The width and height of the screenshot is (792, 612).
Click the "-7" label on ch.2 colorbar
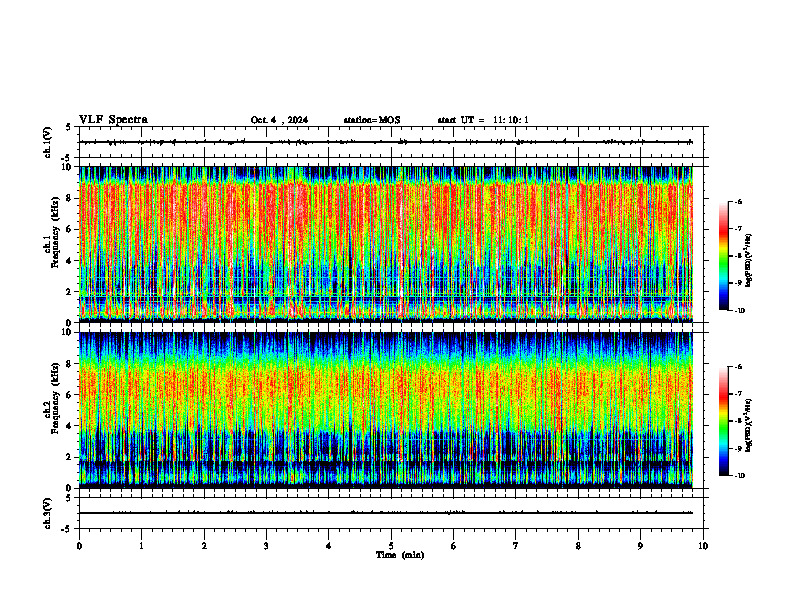(738, 394)
